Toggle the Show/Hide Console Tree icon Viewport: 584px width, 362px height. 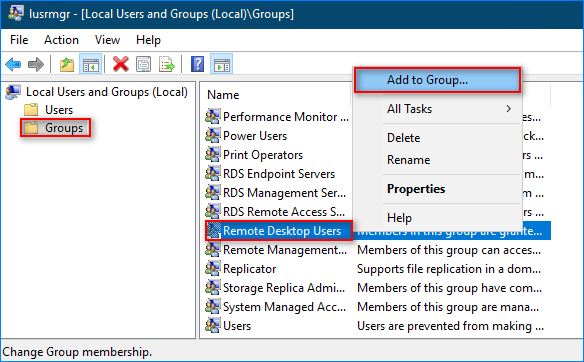click(91, 64)
